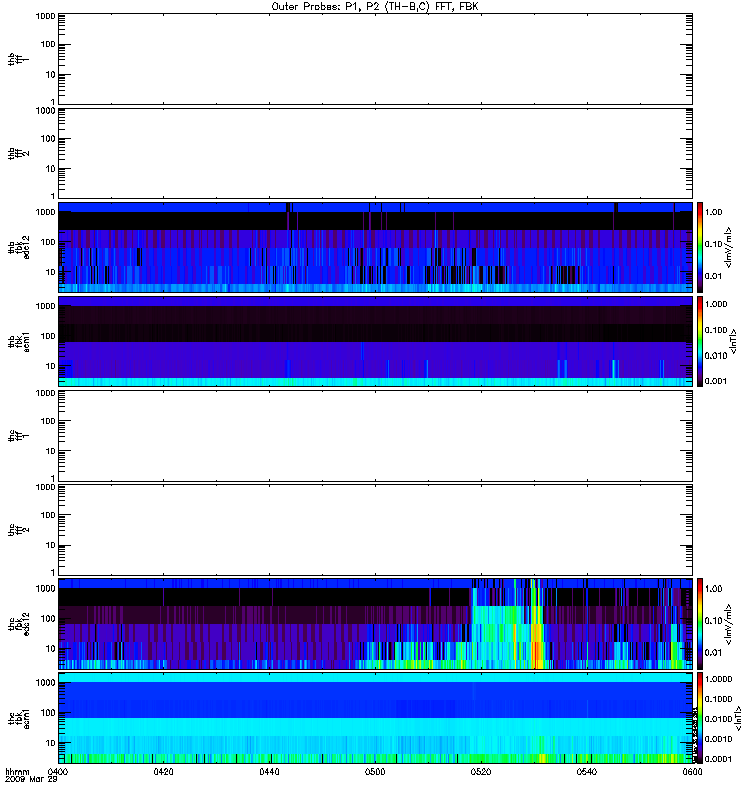Click the thb fbk edc12 color bar
Image resolution: width=750 pixels, height=800 pixels.
(x=700, y=247)
